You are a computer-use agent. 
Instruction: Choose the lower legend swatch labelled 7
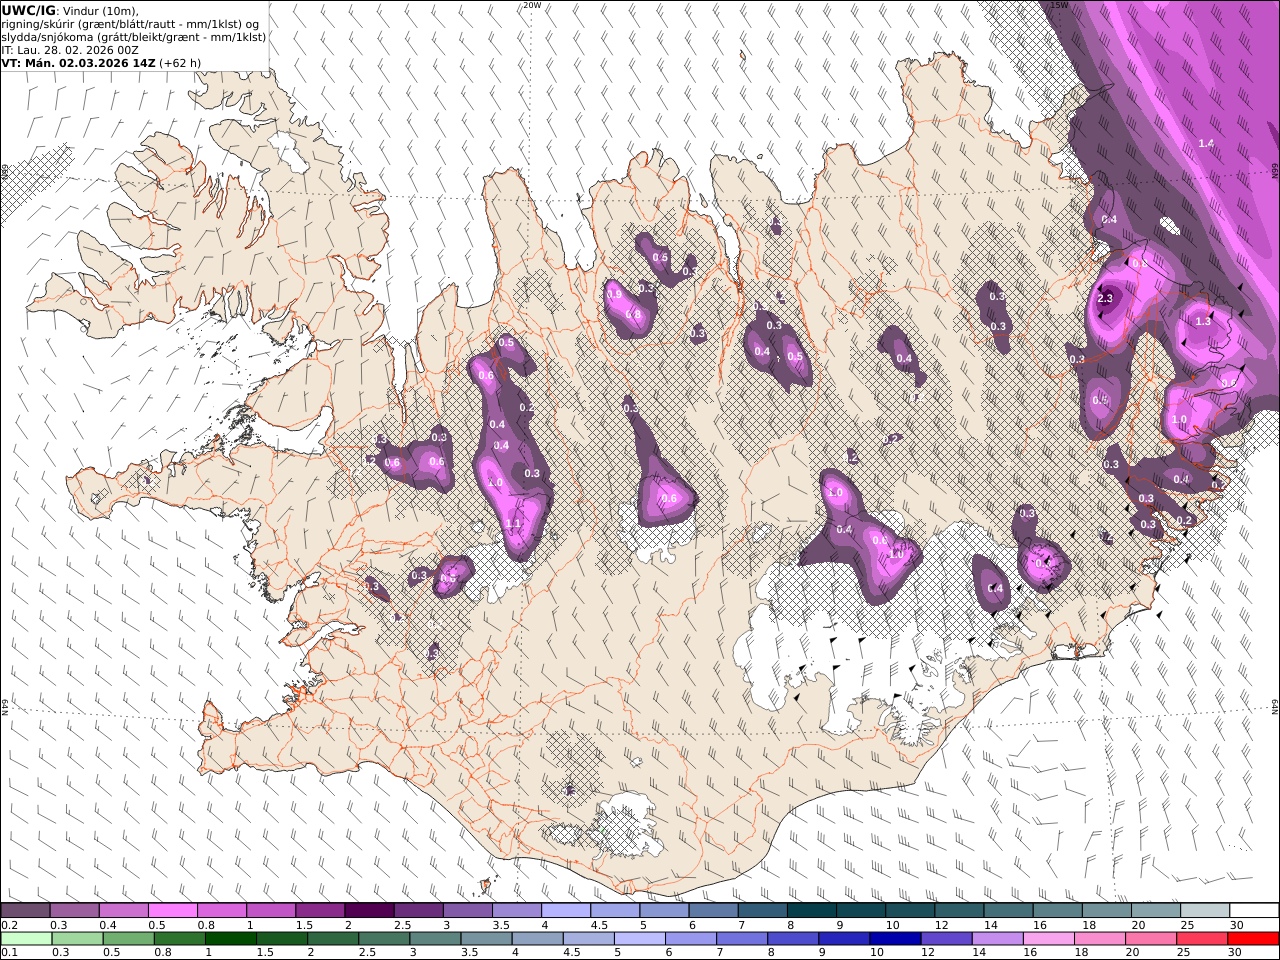742,939
